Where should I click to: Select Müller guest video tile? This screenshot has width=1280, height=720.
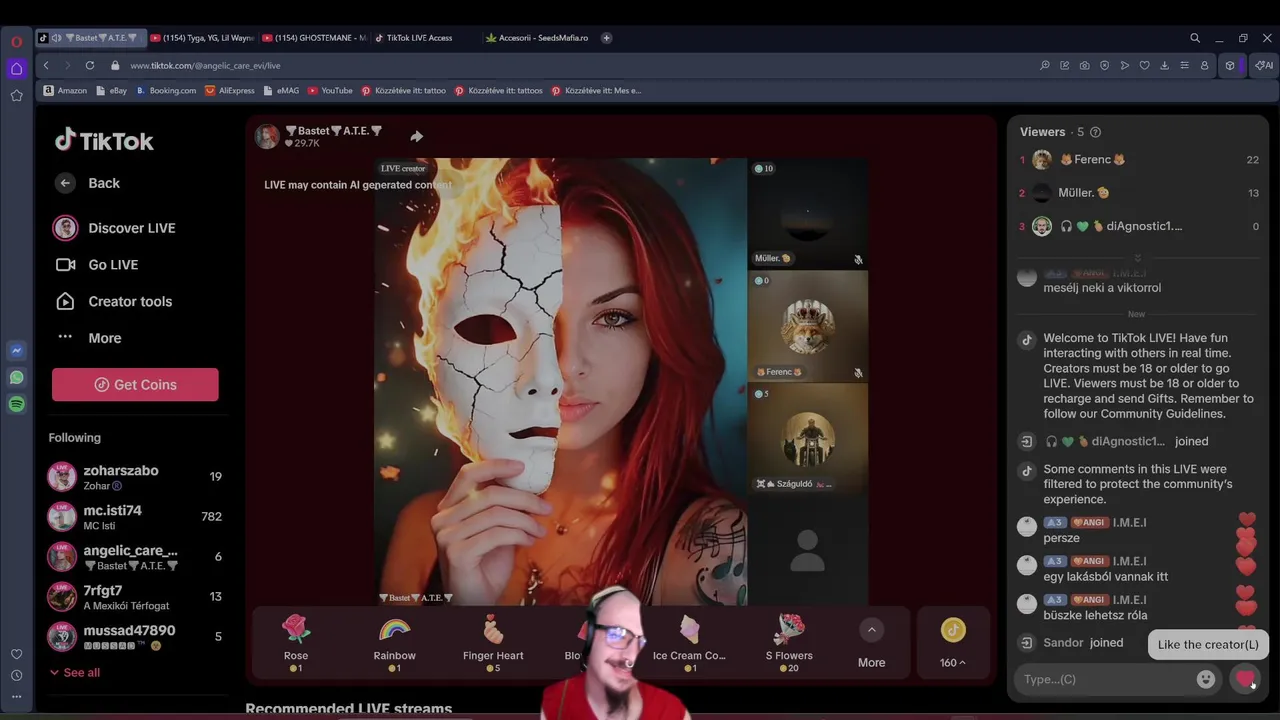(x=808, y=214)
